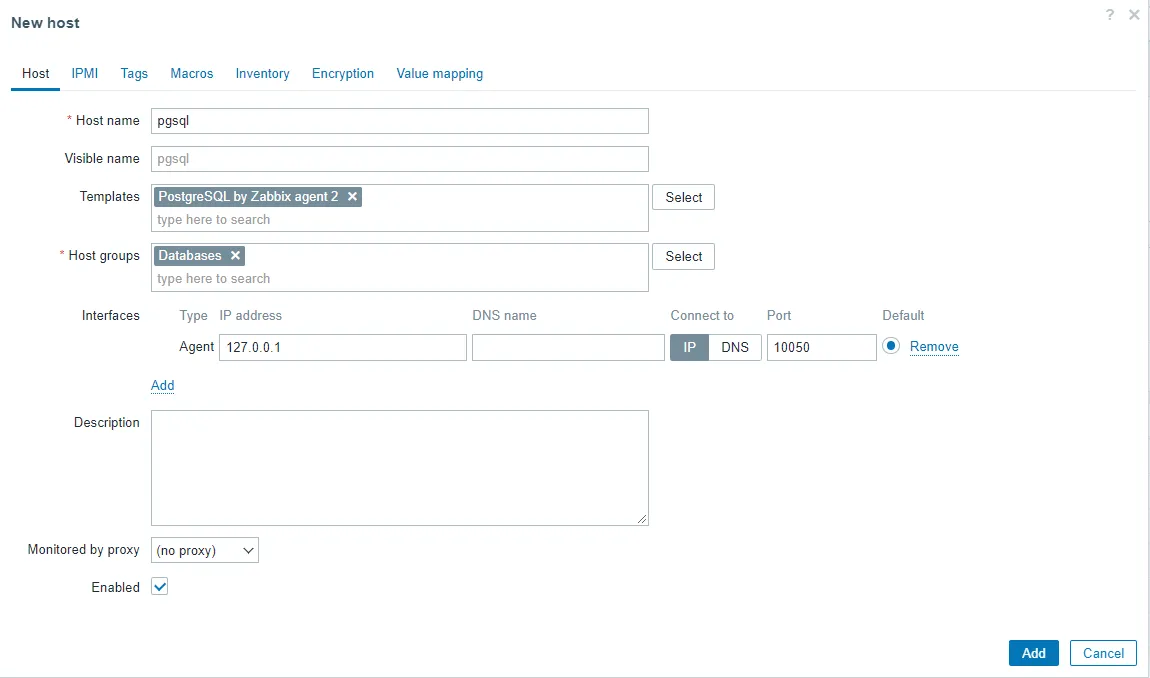Click Select button for Host groups

pos(684,256)
